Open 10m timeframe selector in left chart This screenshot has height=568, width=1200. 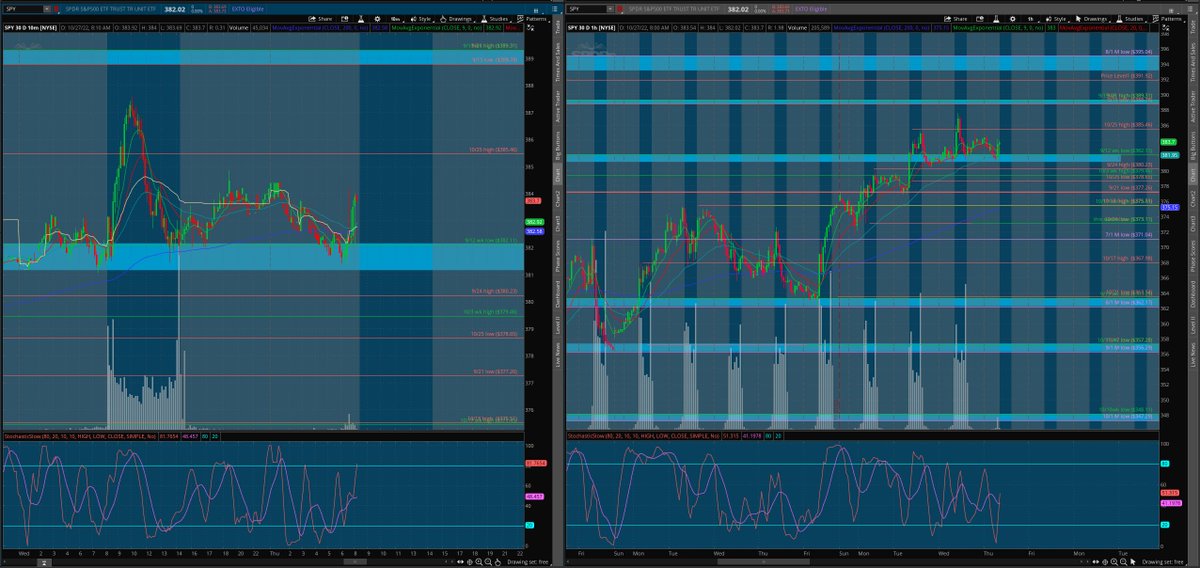pyautogui.click(x=395, y=19)
